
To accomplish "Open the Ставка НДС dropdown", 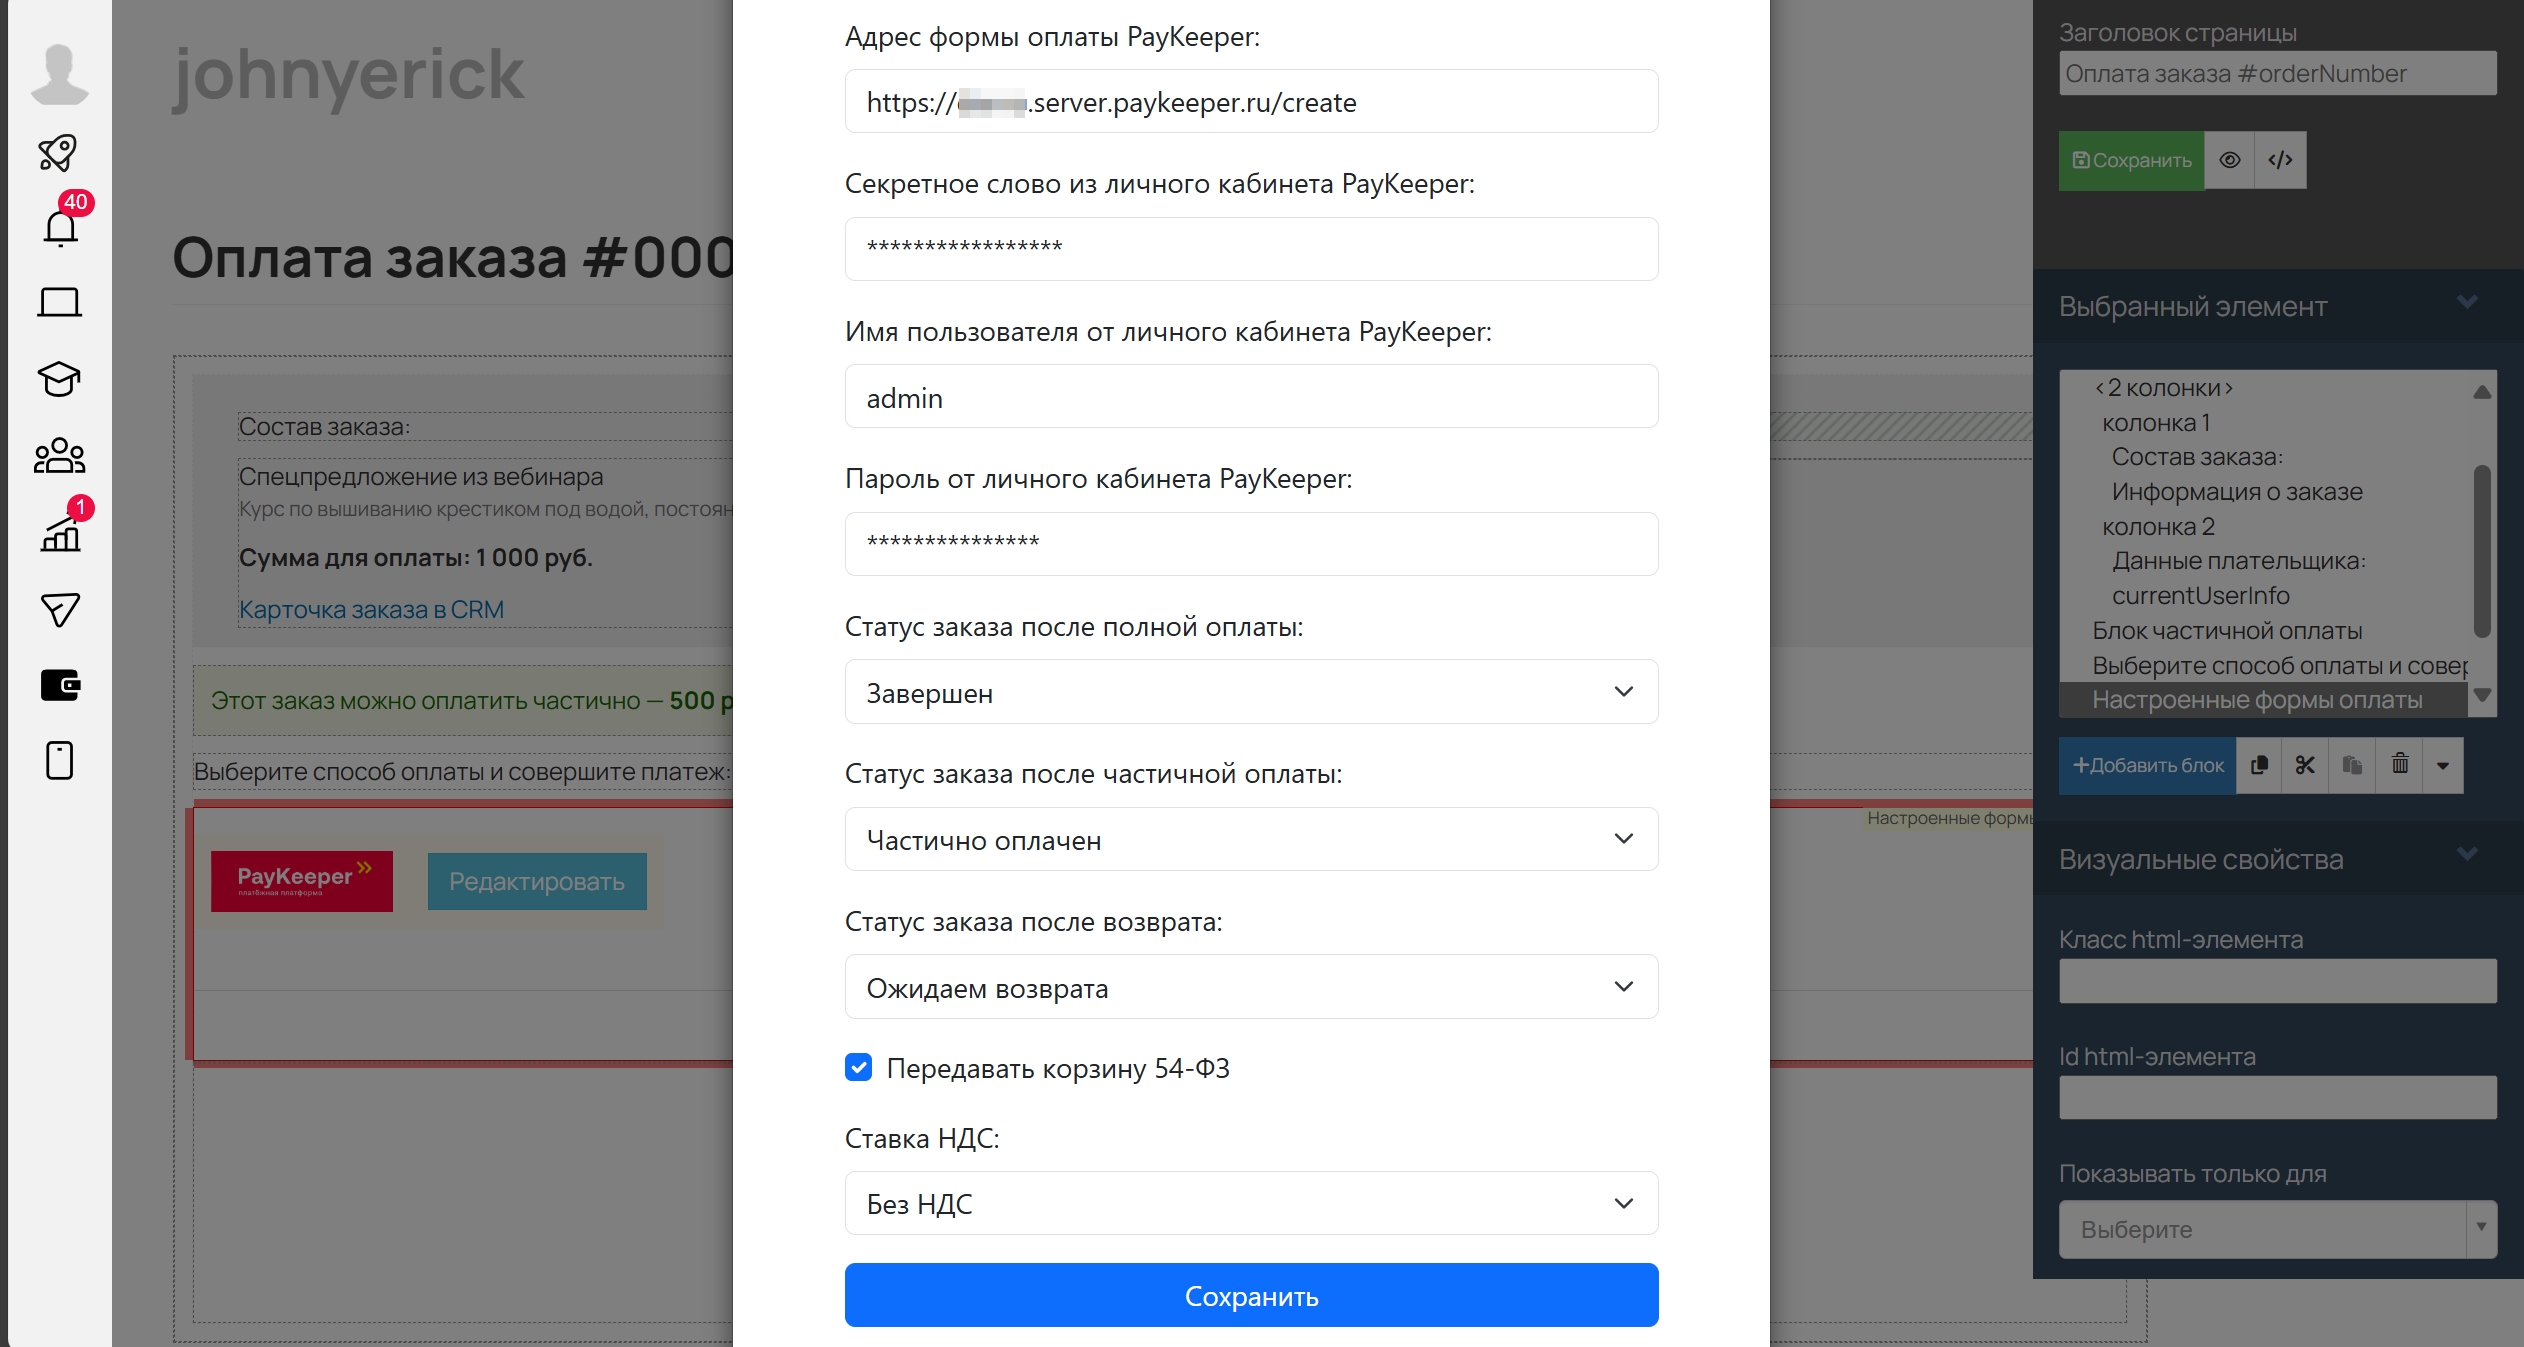I will click(1251, 1204).
